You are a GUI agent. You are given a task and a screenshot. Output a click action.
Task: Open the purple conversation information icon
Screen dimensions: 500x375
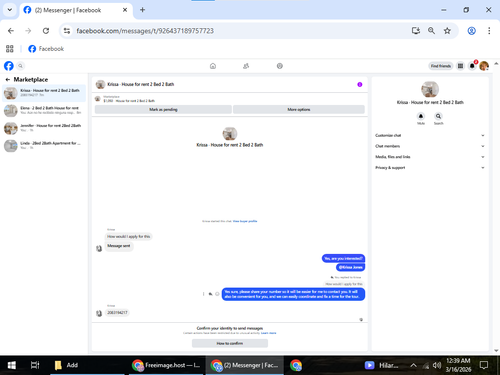[x=360, y=84]
